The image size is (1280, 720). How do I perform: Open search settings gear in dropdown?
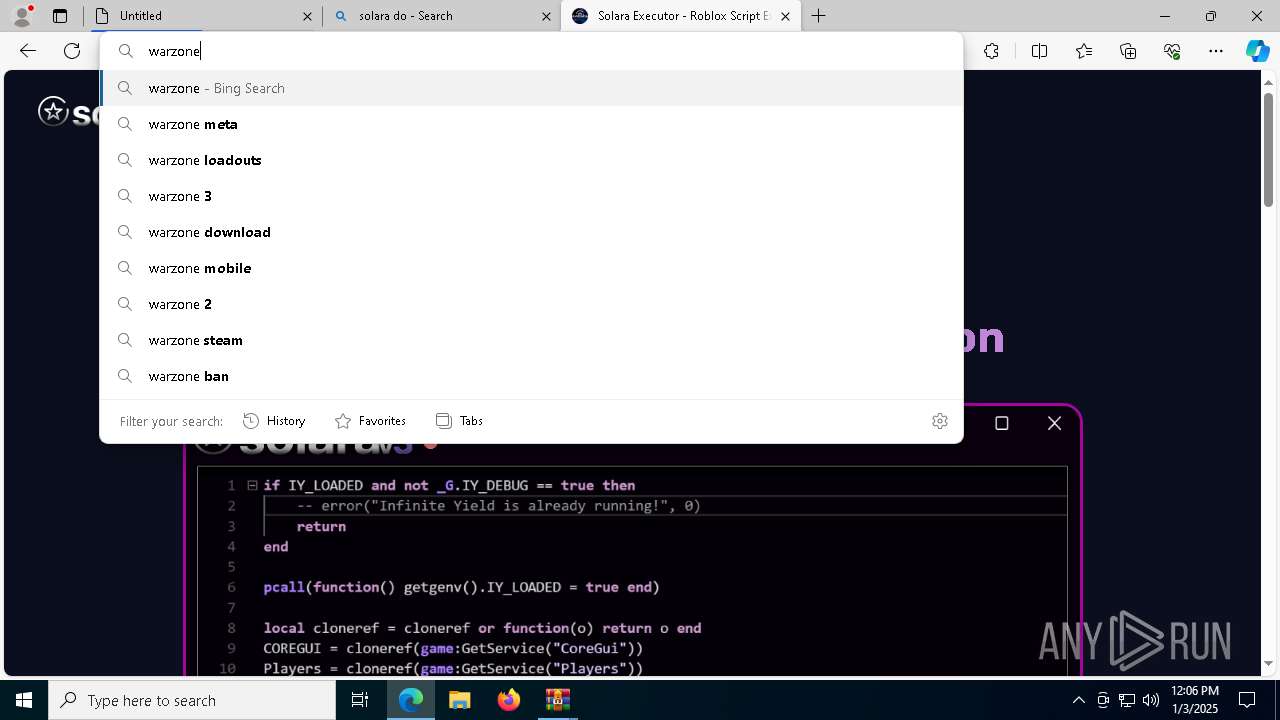939,421
